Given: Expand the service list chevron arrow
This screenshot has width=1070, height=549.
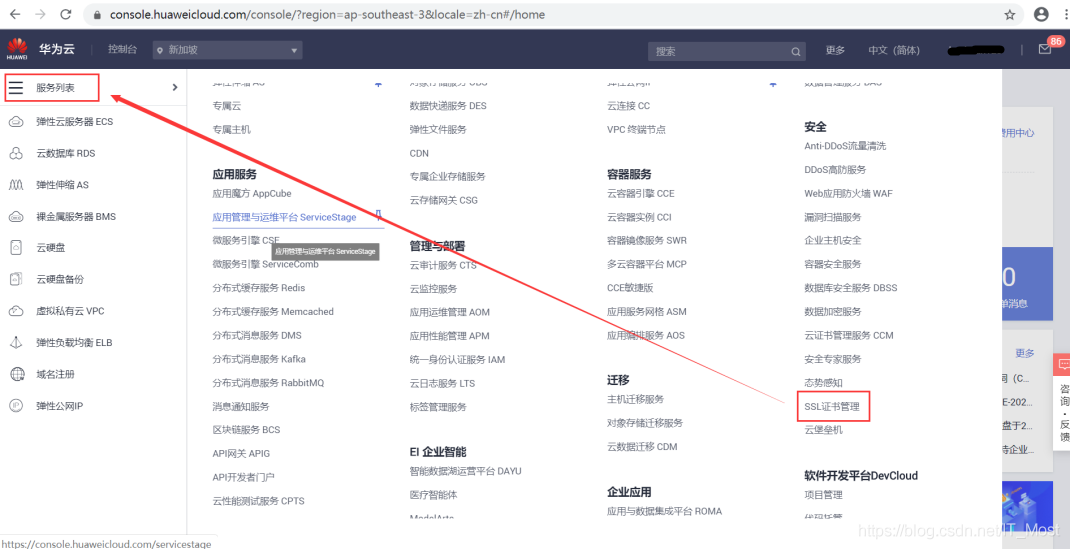Looking at the screenshot, I should point(175,87).
